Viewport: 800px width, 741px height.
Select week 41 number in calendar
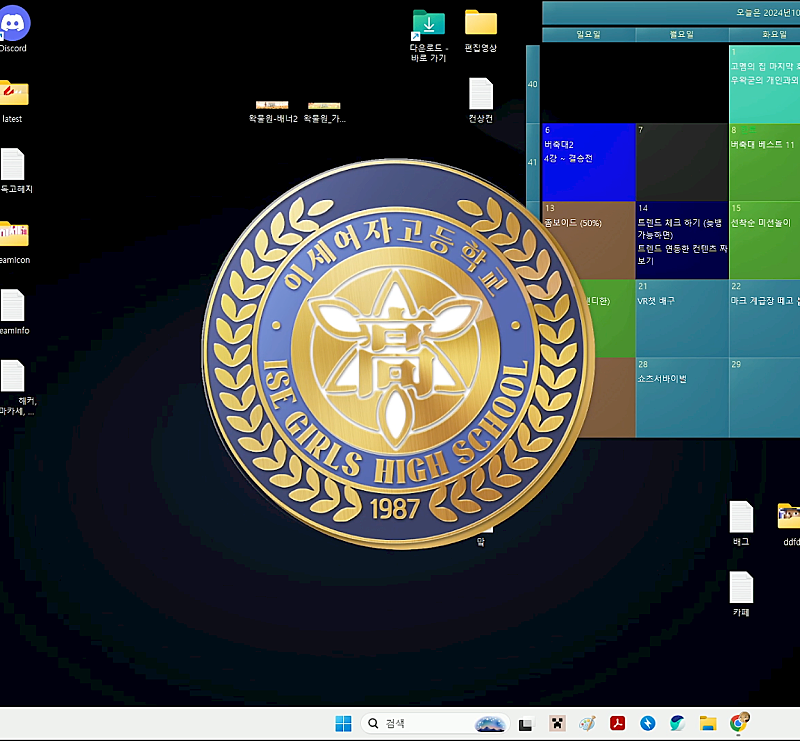coord(533,162)
